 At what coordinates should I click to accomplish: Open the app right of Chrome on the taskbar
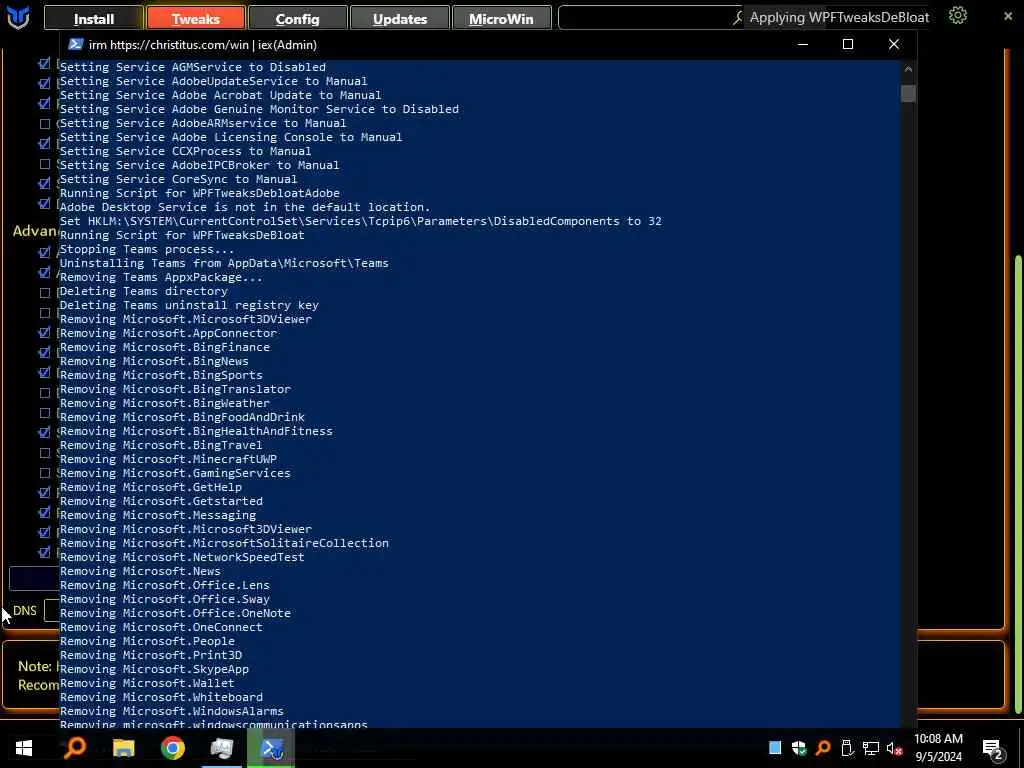[221, 748]
